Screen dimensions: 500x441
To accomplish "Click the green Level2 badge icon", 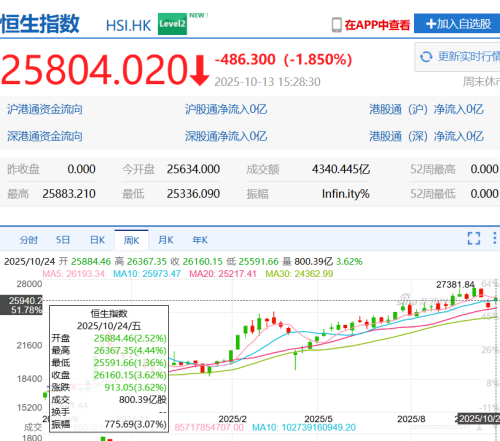I will pos(172,24).
